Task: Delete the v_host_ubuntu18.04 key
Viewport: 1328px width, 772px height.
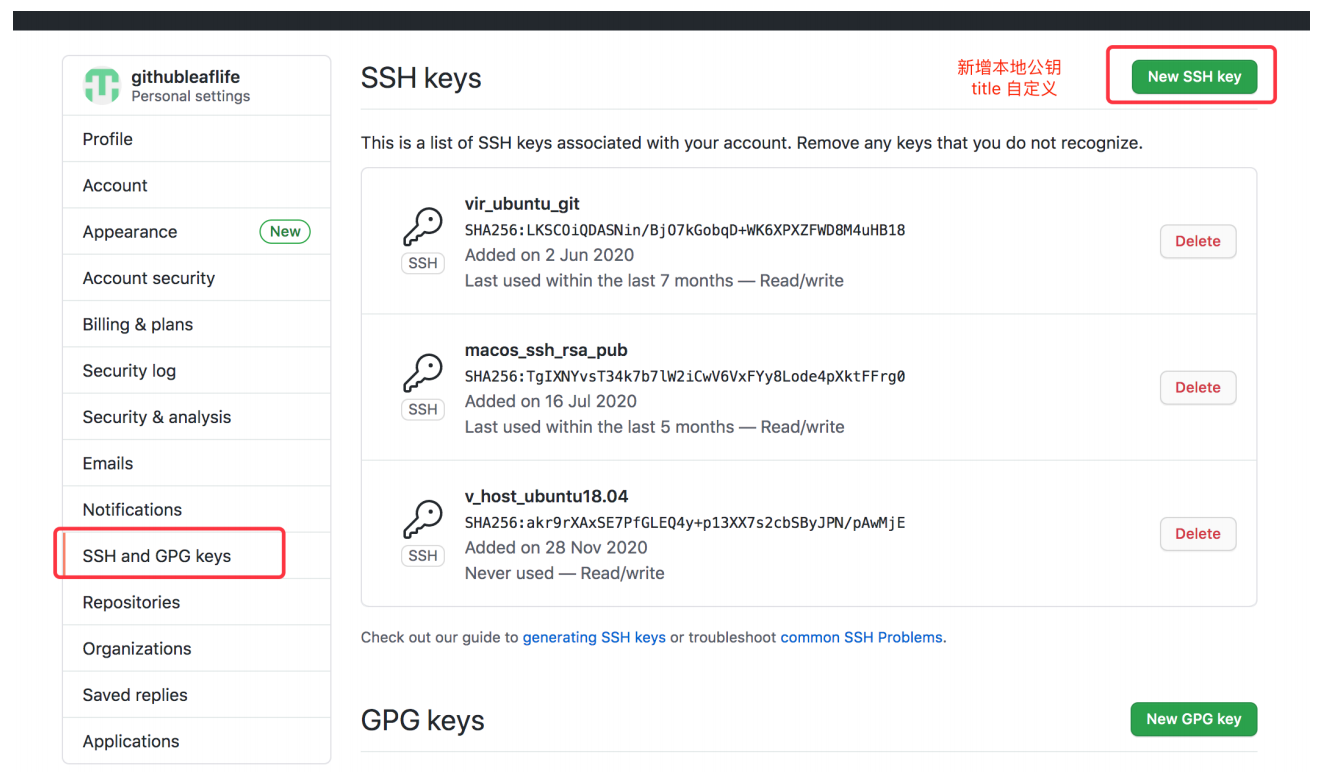Action: click(x=1198, y=533)
